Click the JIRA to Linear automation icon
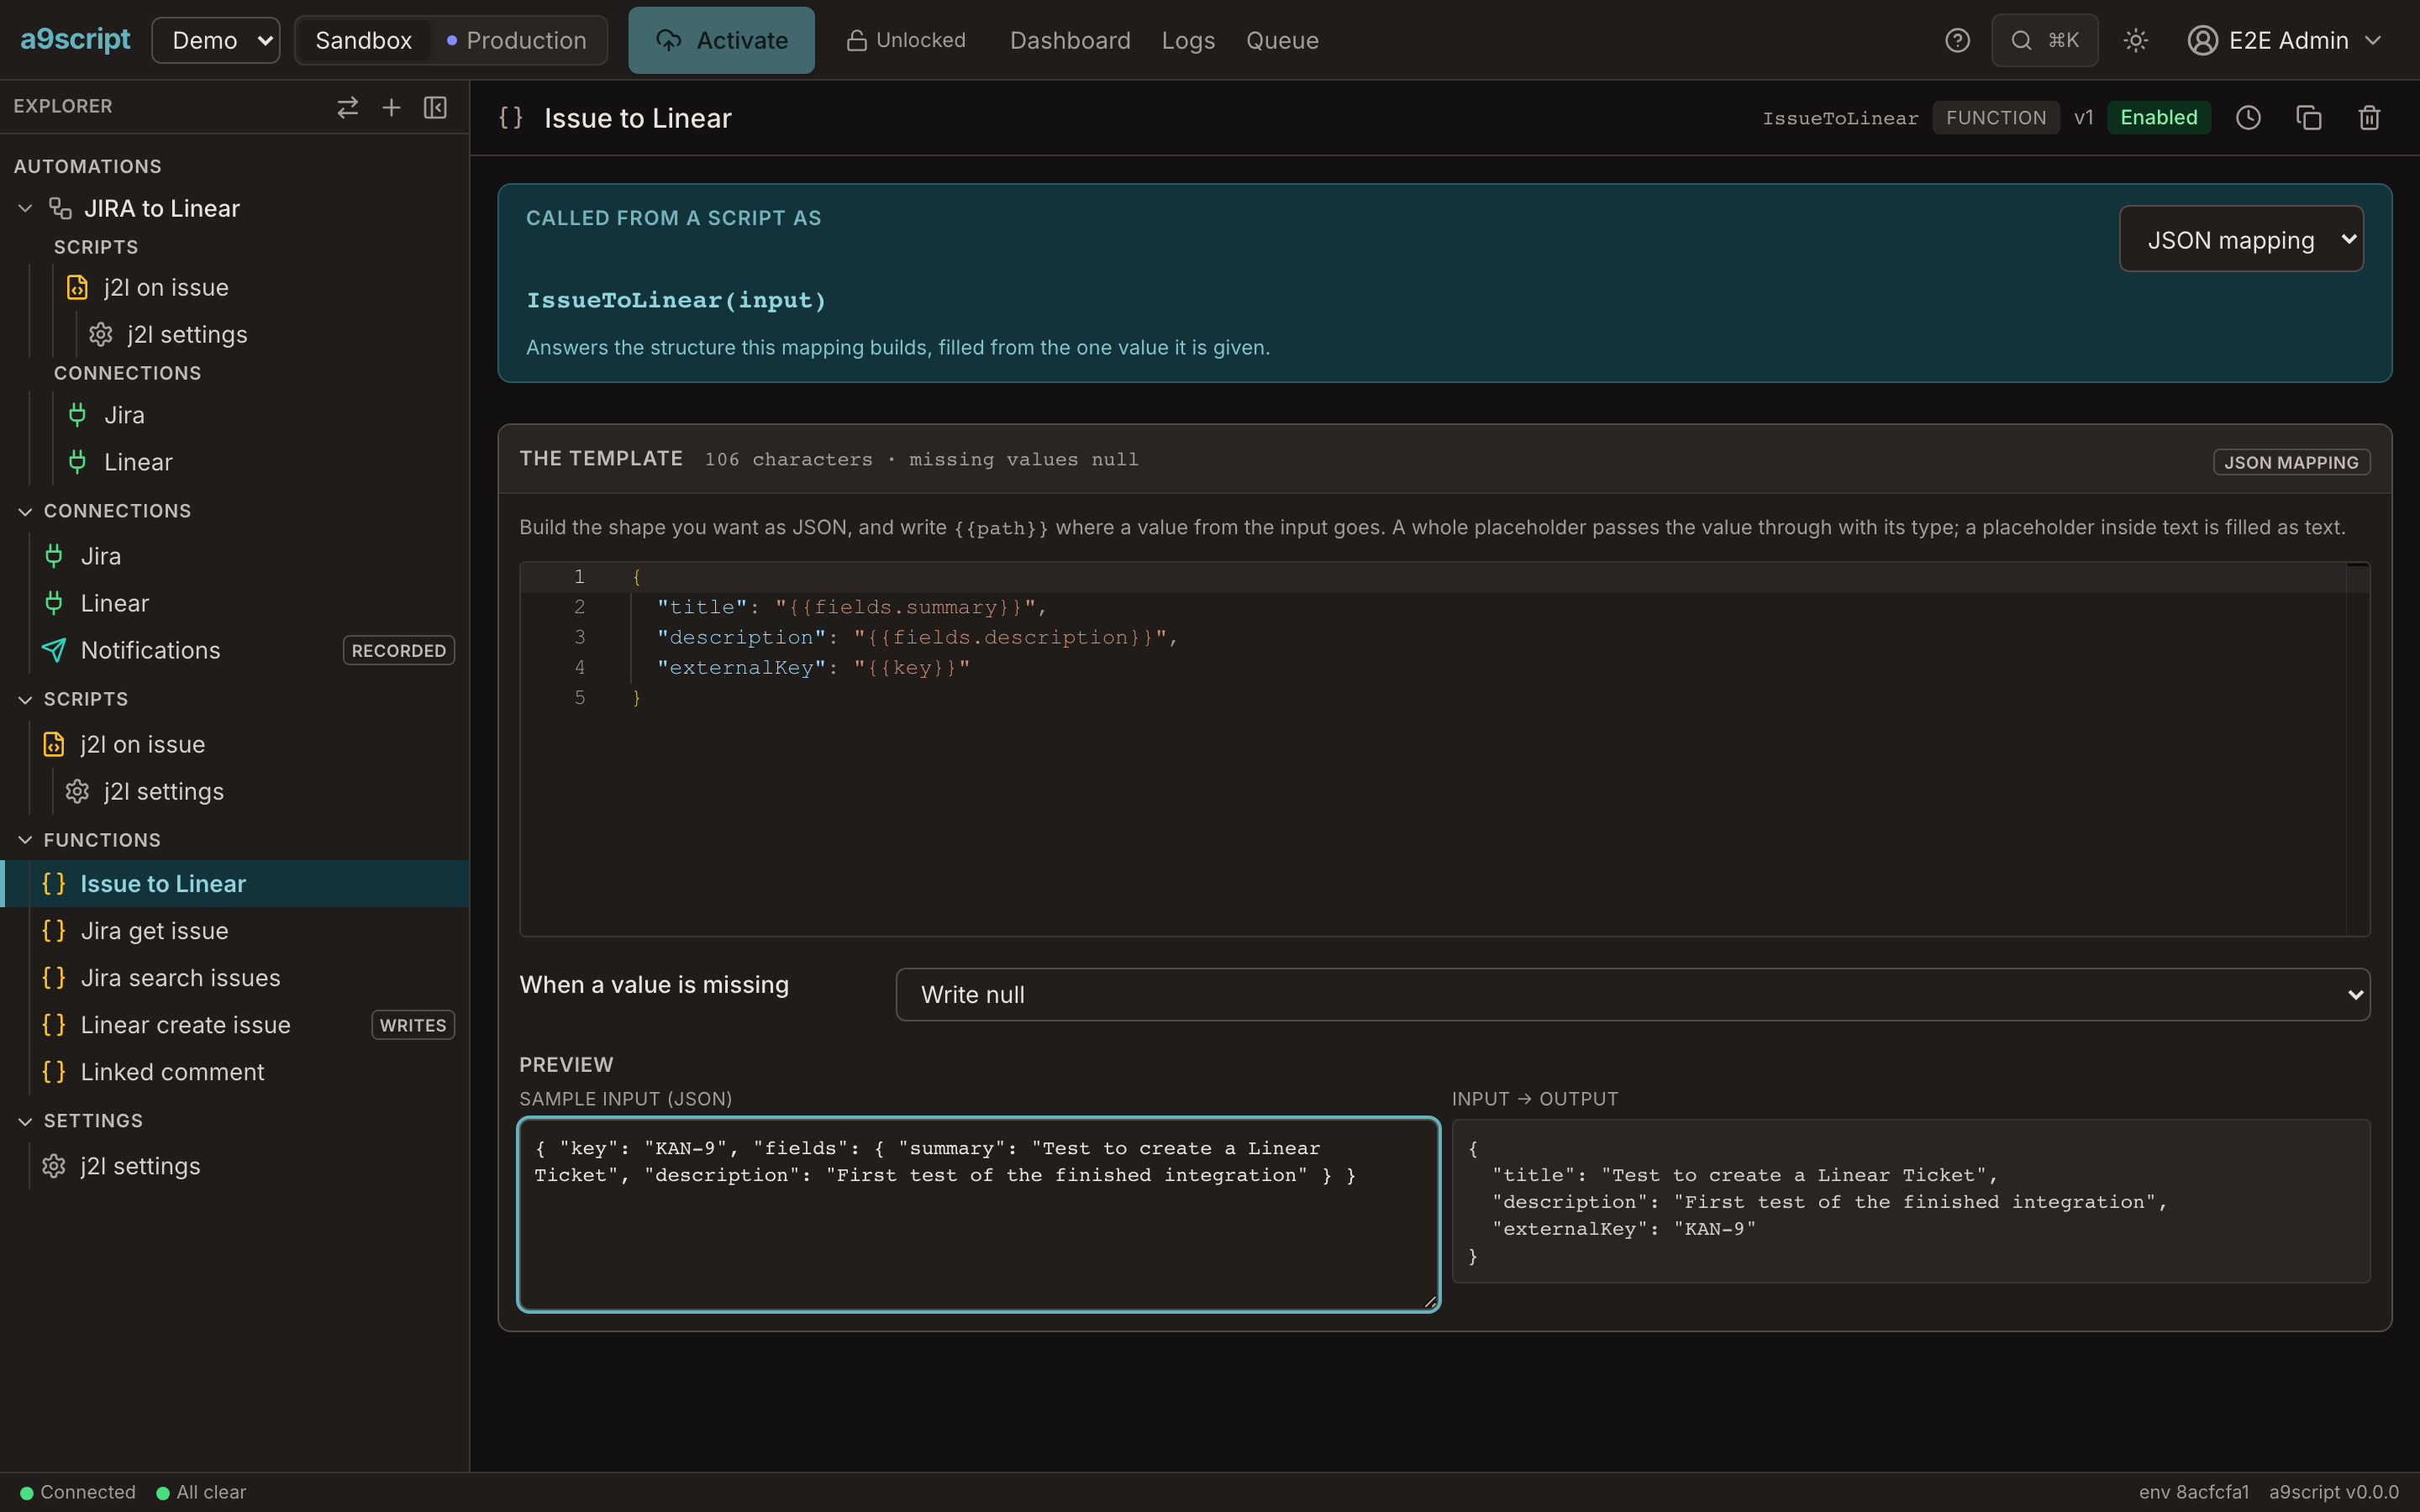This screenshot has height=1512, width=2420. (x=60, y=208)
